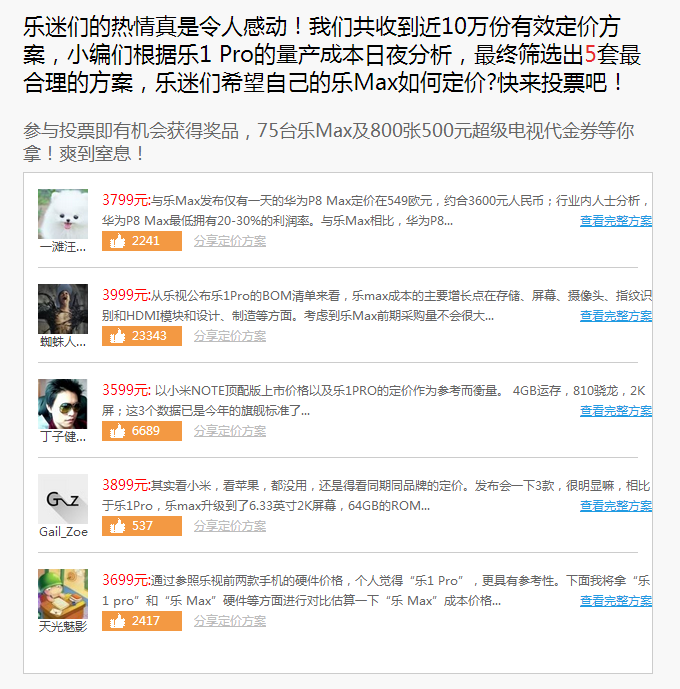Open the white puppy avatar

pyautogui.click(x=63, y=214)
